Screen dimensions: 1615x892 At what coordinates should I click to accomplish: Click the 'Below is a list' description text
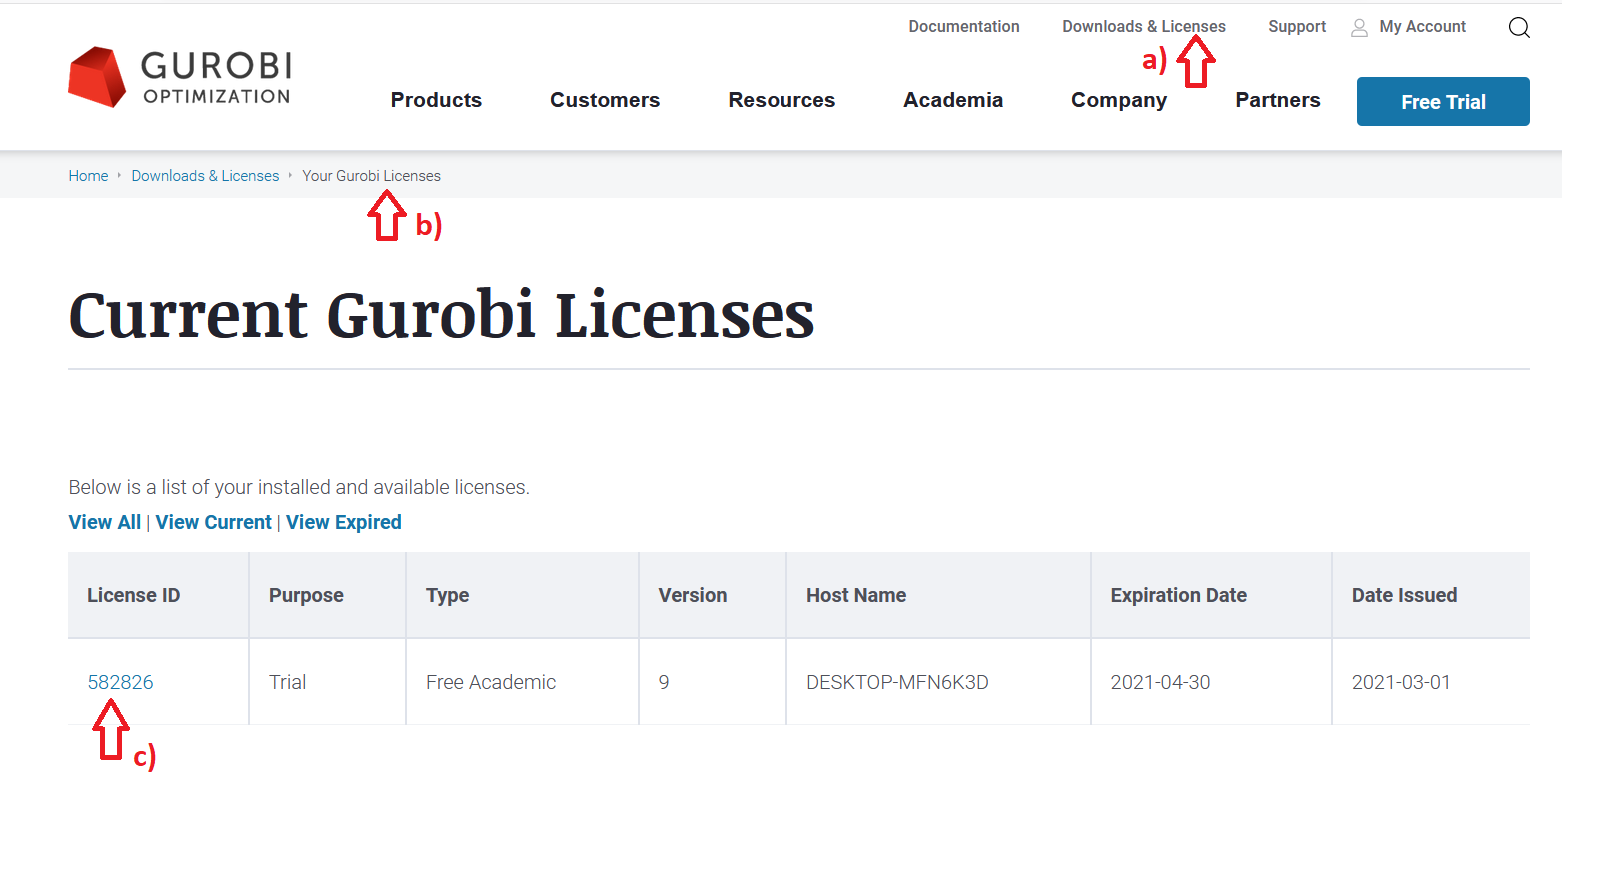tap(299, 487)
